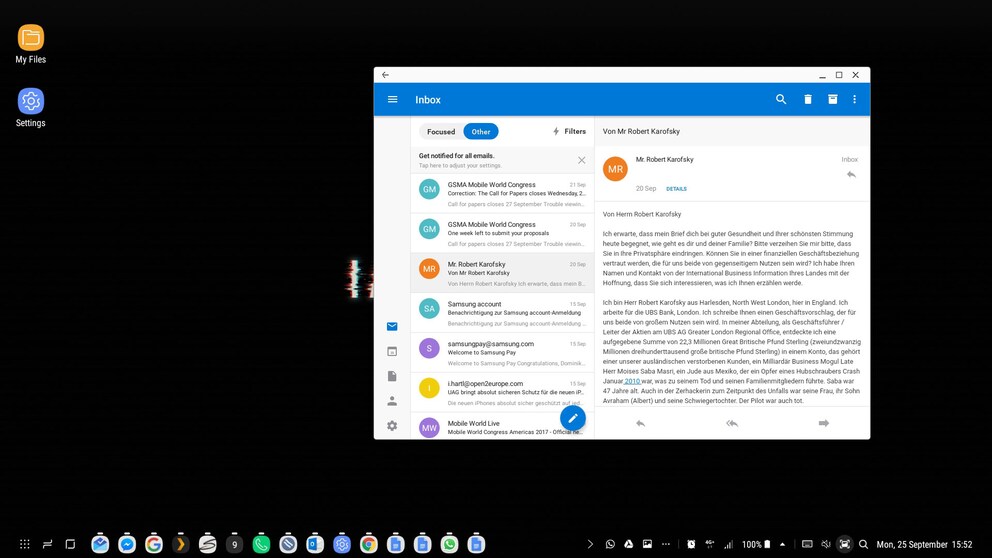Switch to the Focused inbox tab
This screenshot has height=558, width=992.
[441, 132]
